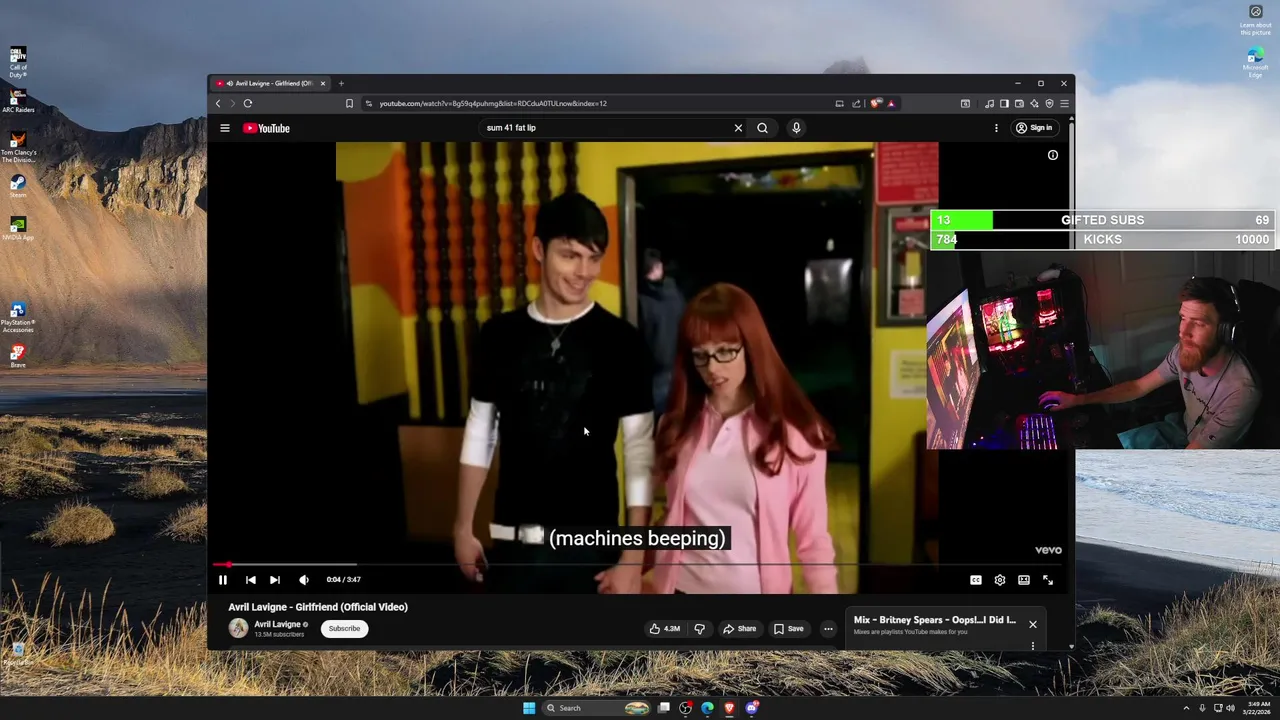Open the Avril Lavigne channel name link
The height and width of the screenshot is (720, 1280).
coord(277,624)
